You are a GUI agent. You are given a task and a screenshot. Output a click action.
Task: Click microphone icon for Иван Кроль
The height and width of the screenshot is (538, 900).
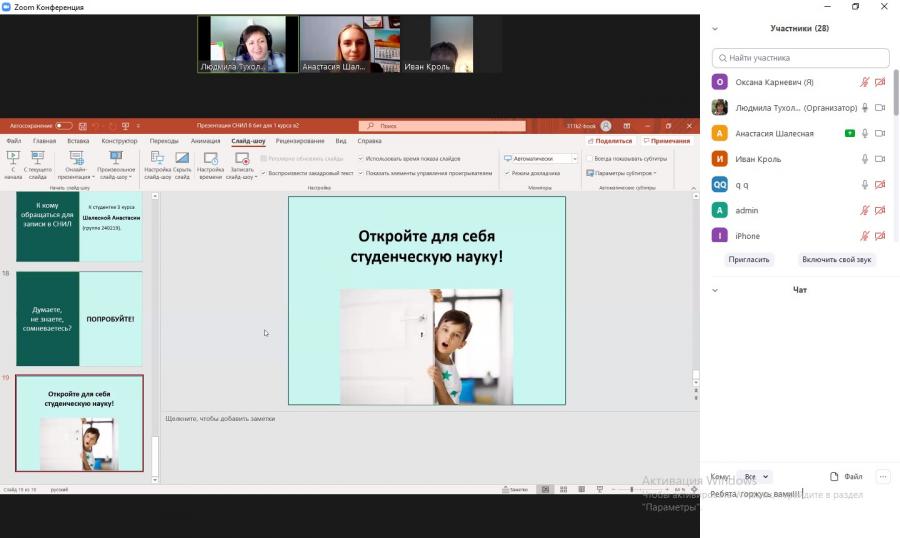point(864,159)
